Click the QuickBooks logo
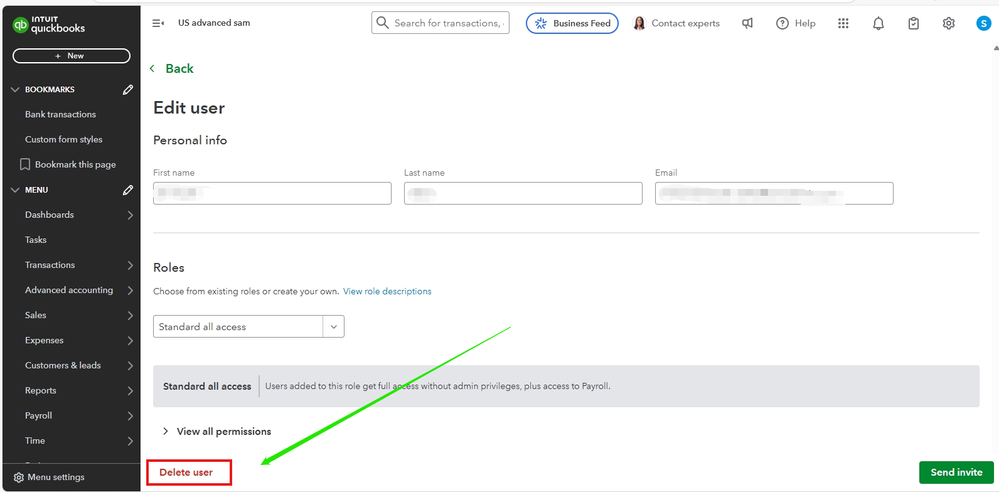 pyautogui.click(x=48, y=25)
